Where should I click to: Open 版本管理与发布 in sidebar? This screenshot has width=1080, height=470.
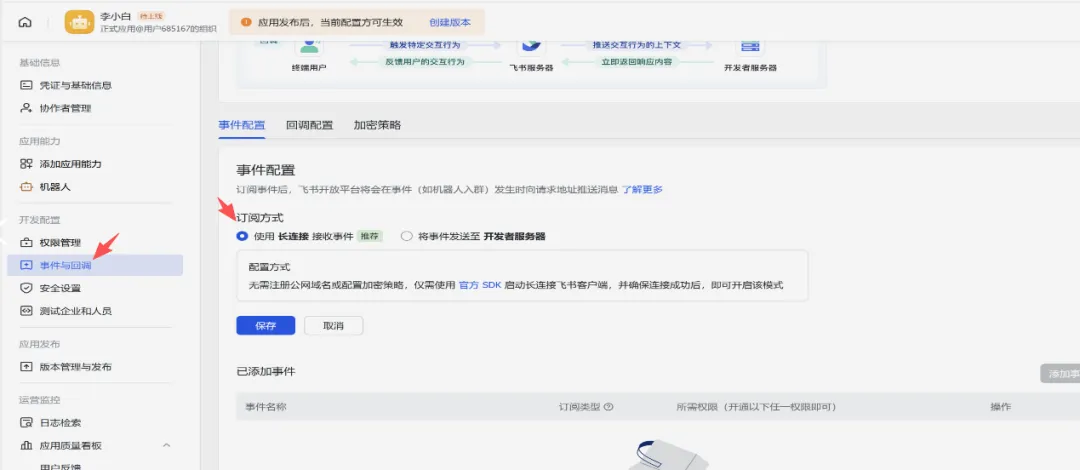(75, 367)
